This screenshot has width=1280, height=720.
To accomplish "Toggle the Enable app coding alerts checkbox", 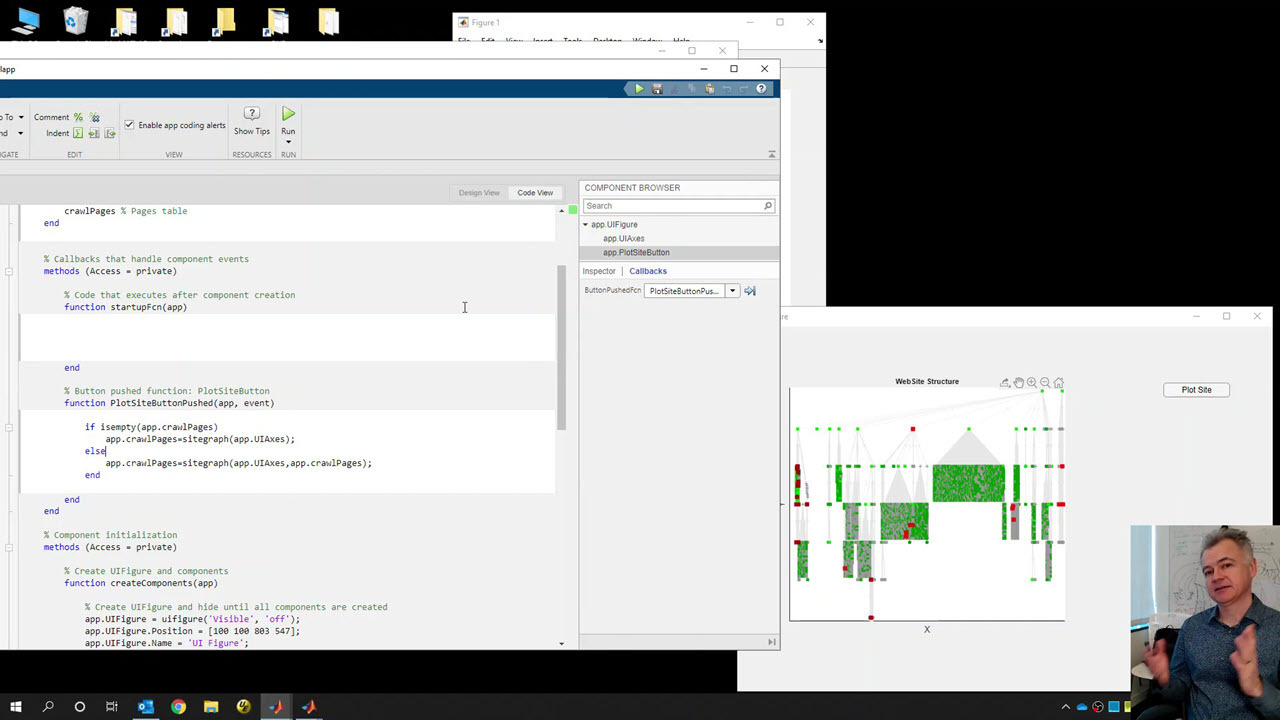I will (129, 125).
